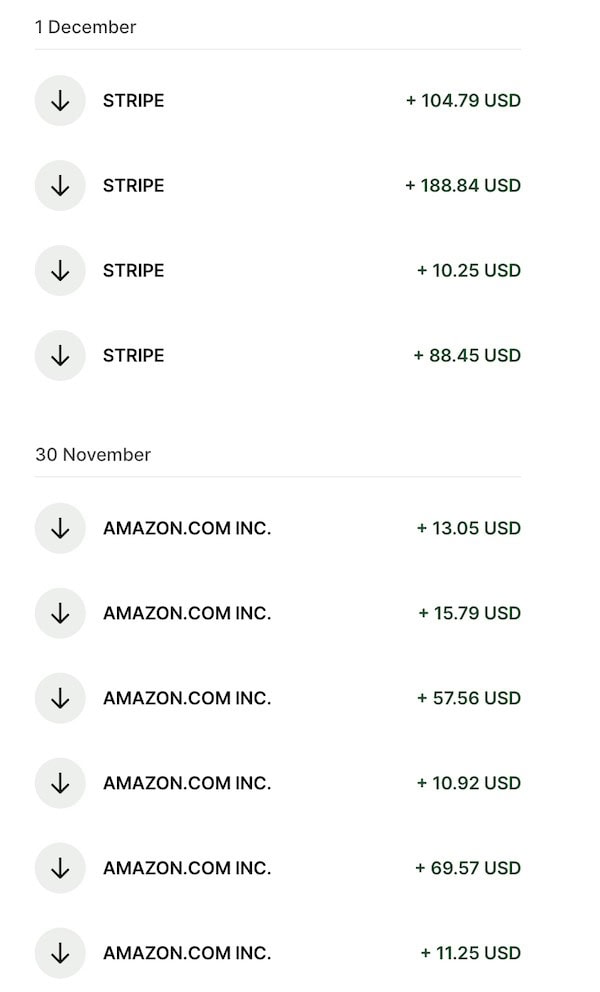Click the + 88.45 USD amount

click(467, 356)
